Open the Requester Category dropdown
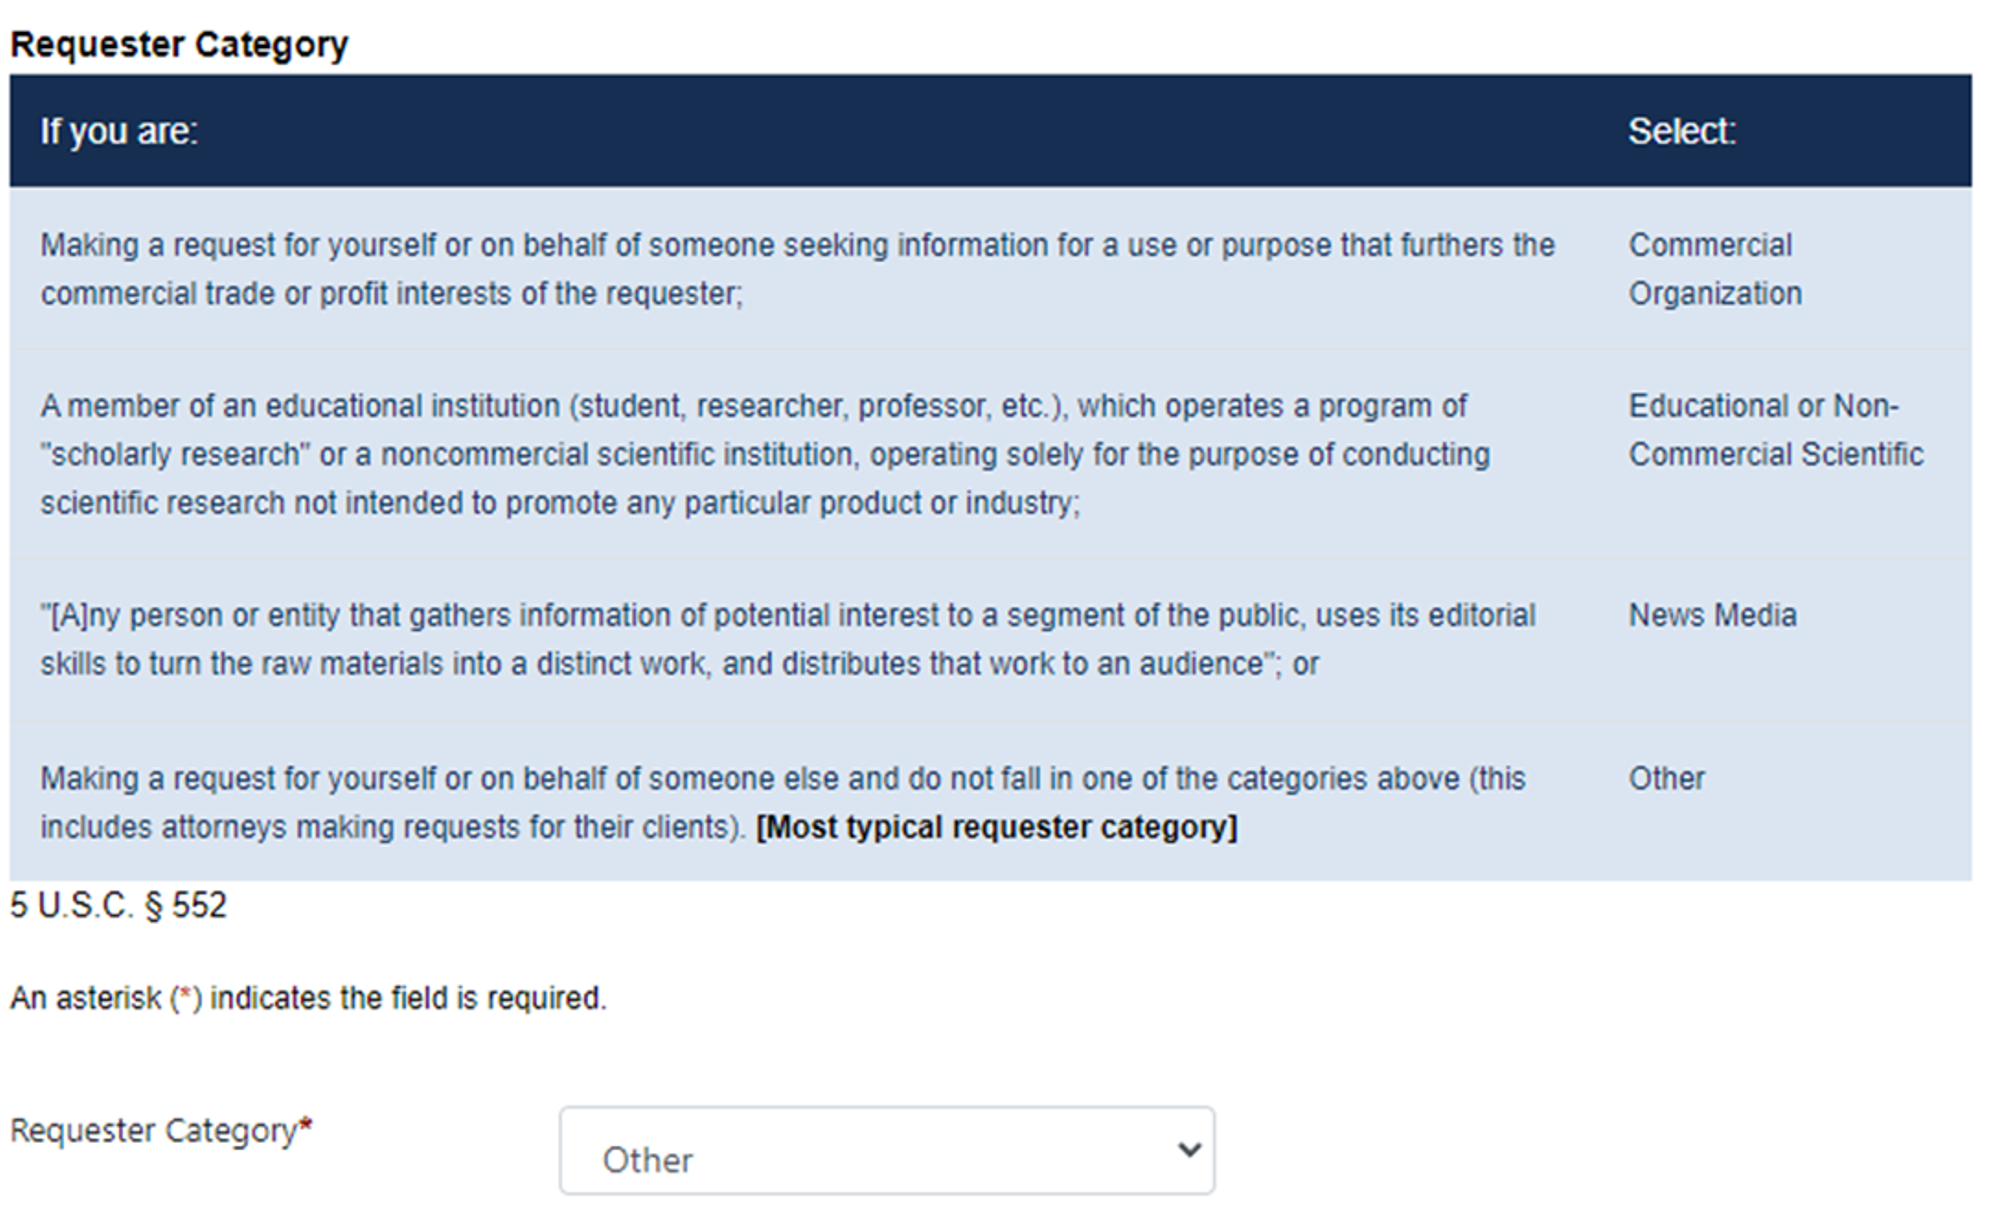Image resolution: width=2000 pixels, height=1210 pixels. pyautogui.click(x=887, y=1150)
